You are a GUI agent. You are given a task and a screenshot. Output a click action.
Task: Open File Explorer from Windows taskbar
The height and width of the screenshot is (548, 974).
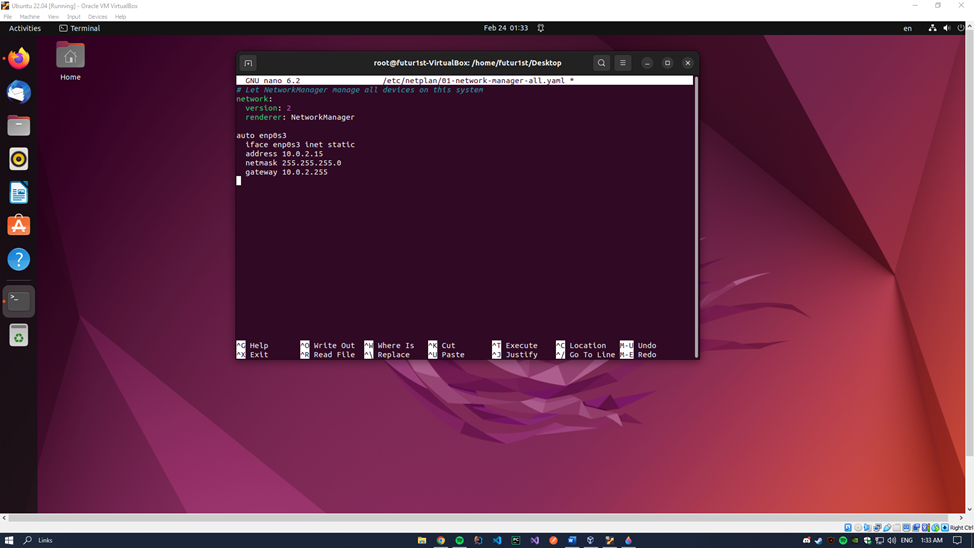(x=422, y=541)
